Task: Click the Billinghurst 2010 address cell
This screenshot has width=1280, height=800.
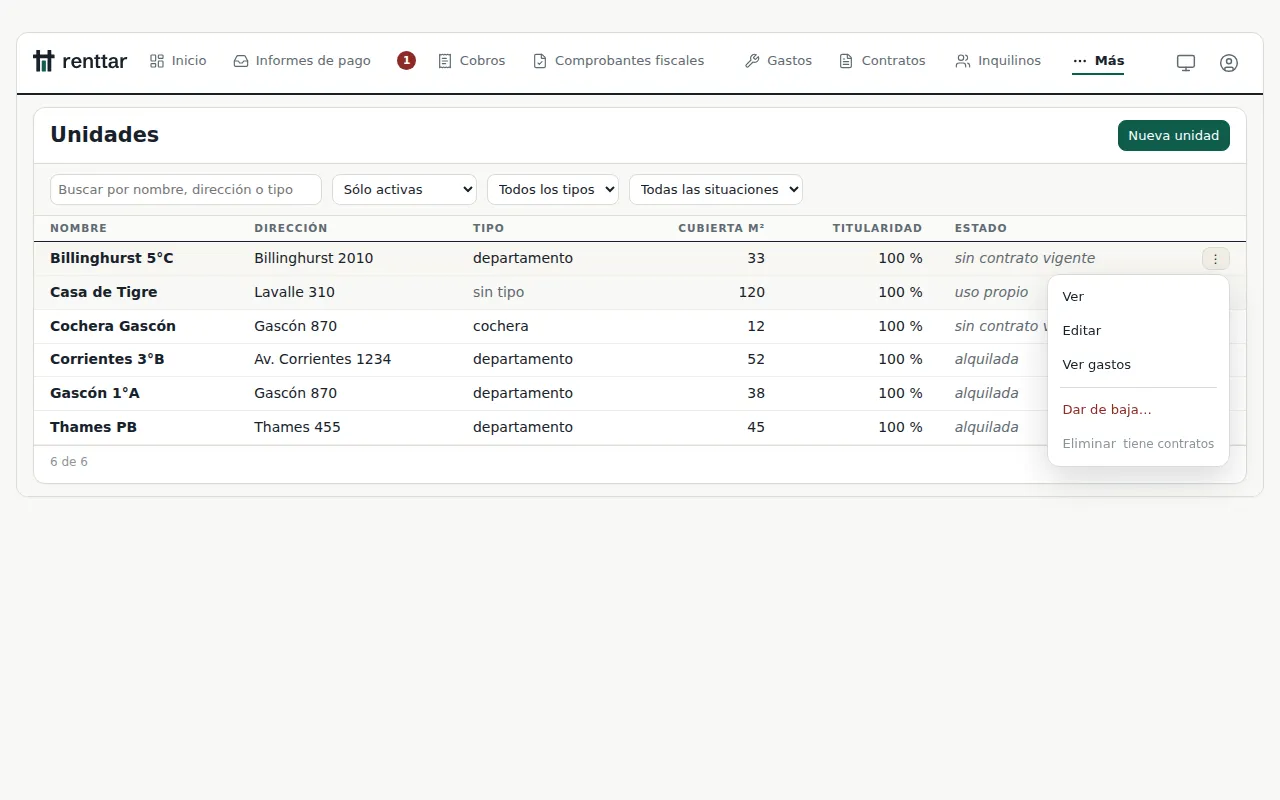Action: point(314,258)
